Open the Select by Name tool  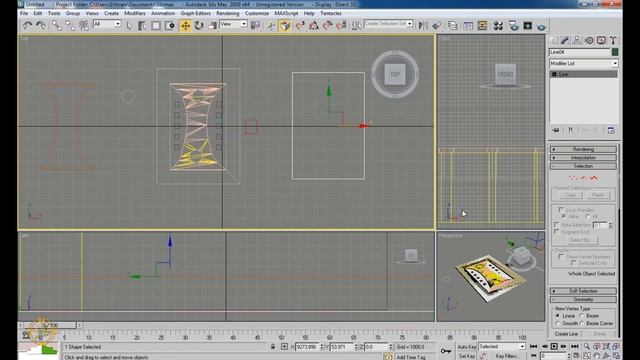click(x=142, y=26)
